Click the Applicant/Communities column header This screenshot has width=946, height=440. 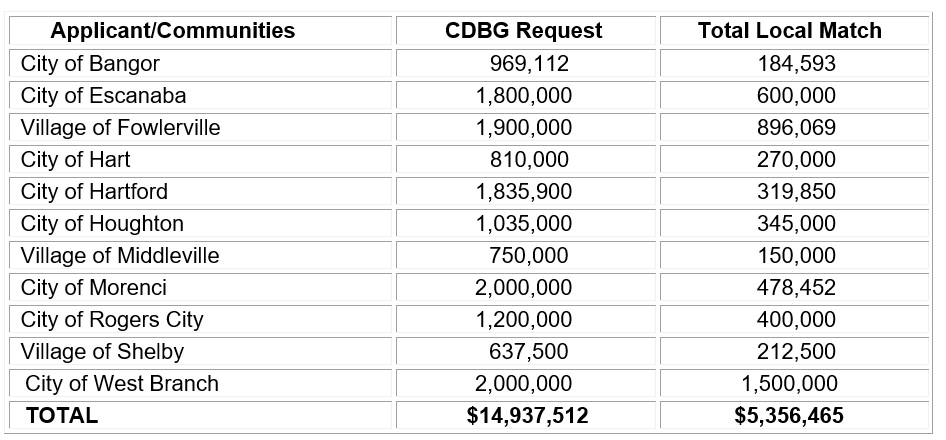click(x=173, y=30)
